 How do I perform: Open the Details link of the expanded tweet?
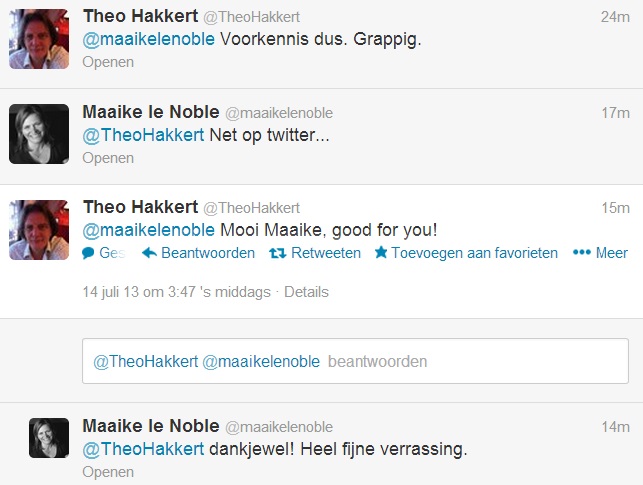pyautogui.click(x=306, y=292)
